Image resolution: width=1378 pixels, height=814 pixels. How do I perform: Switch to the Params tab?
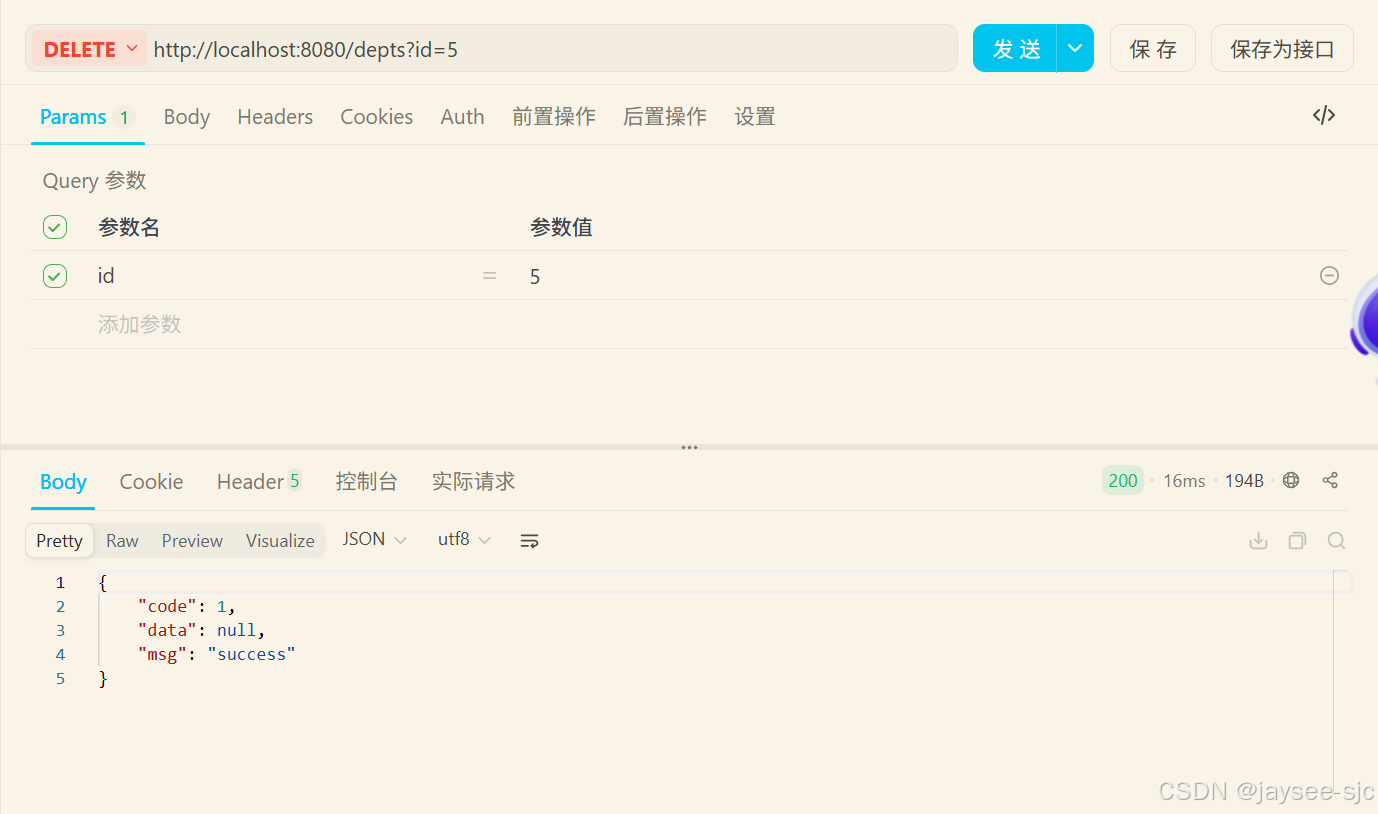pos(87,116)
